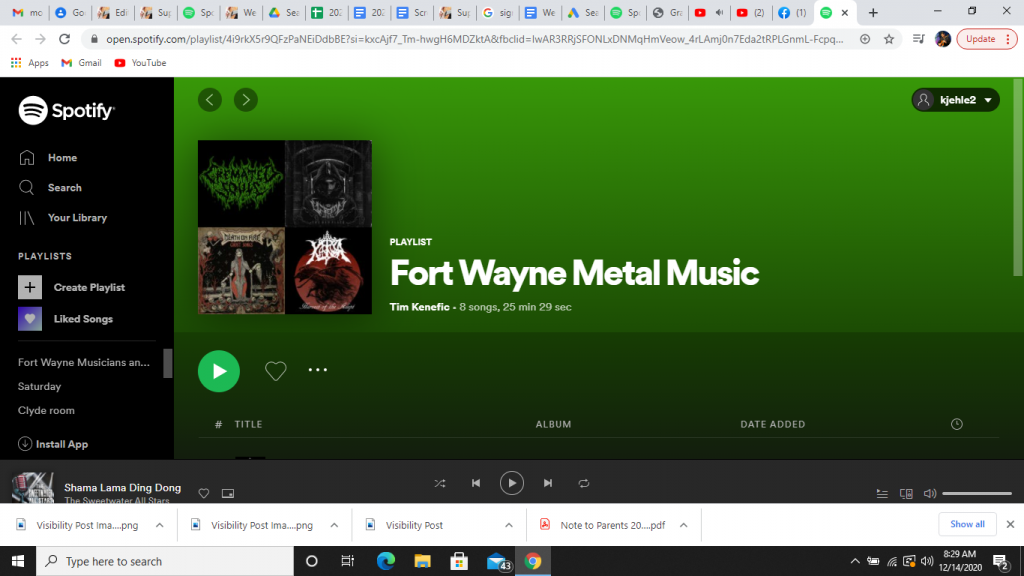The height and width of the screenshot is (576, 1024).
Task: Click the duration clock column icon
Action: tap(957, 424)
